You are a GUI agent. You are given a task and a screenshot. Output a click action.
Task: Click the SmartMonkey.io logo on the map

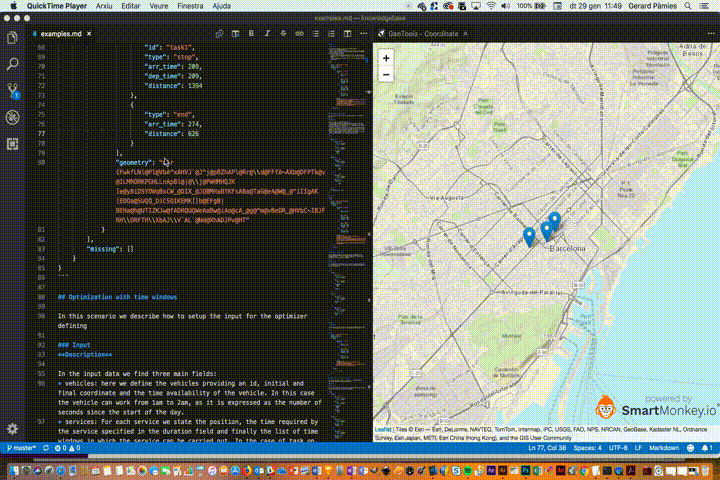pos(655,406)
